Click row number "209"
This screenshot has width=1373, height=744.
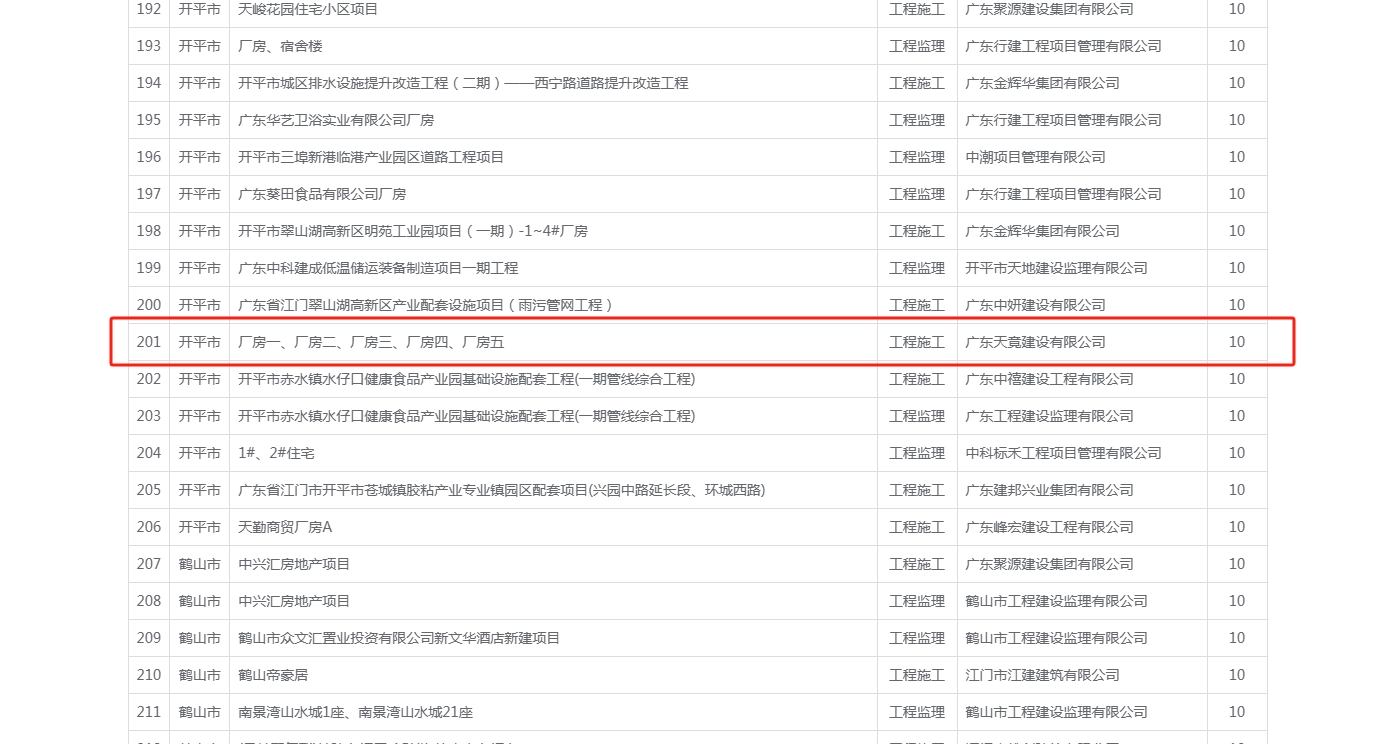click(x=149, y=638)
